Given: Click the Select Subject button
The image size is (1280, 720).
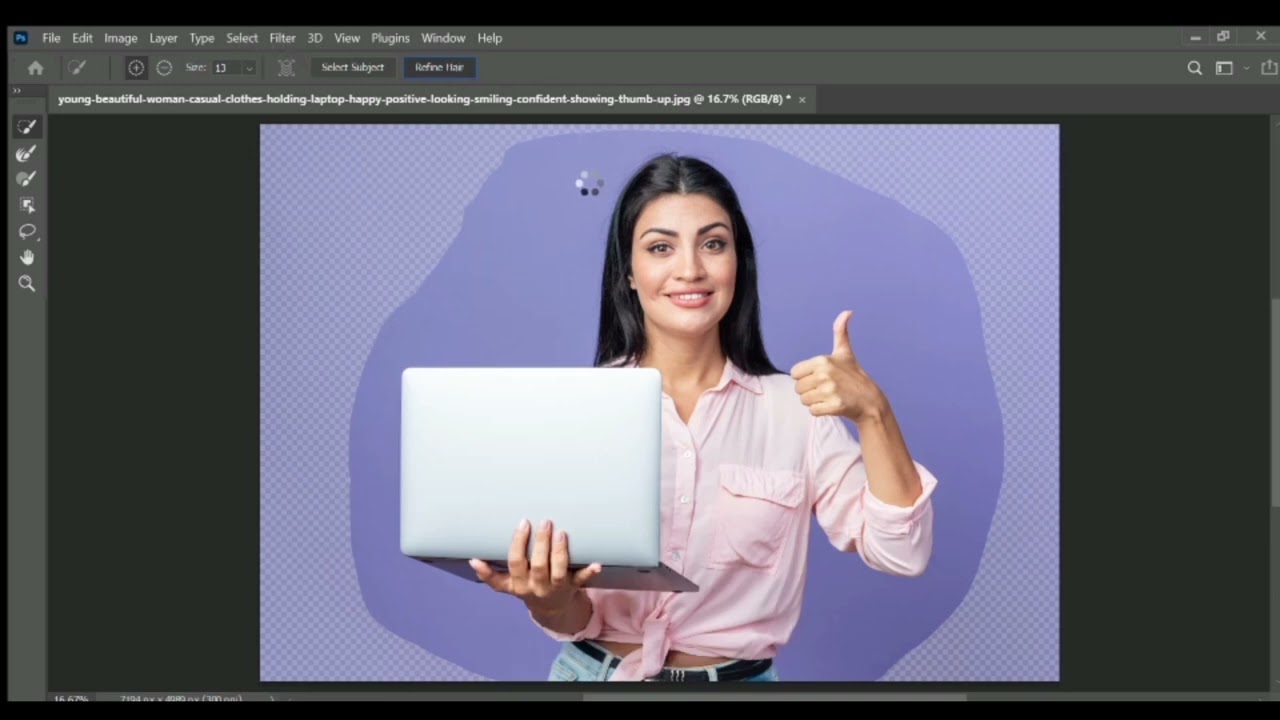Looking at the screenshot, I should (352, 67).
